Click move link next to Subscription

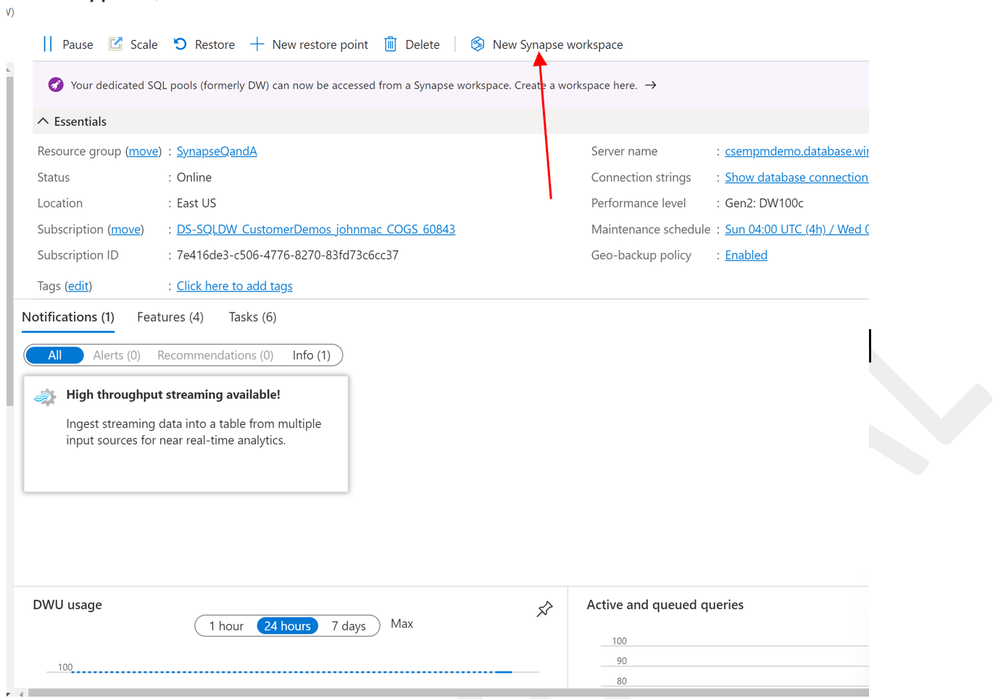tap(126, 229)
